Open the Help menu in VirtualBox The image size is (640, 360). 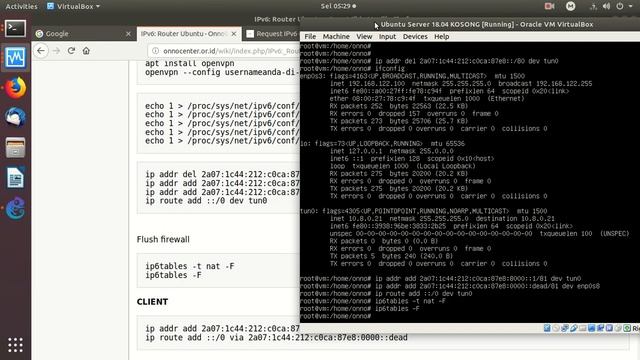point(442,37)
